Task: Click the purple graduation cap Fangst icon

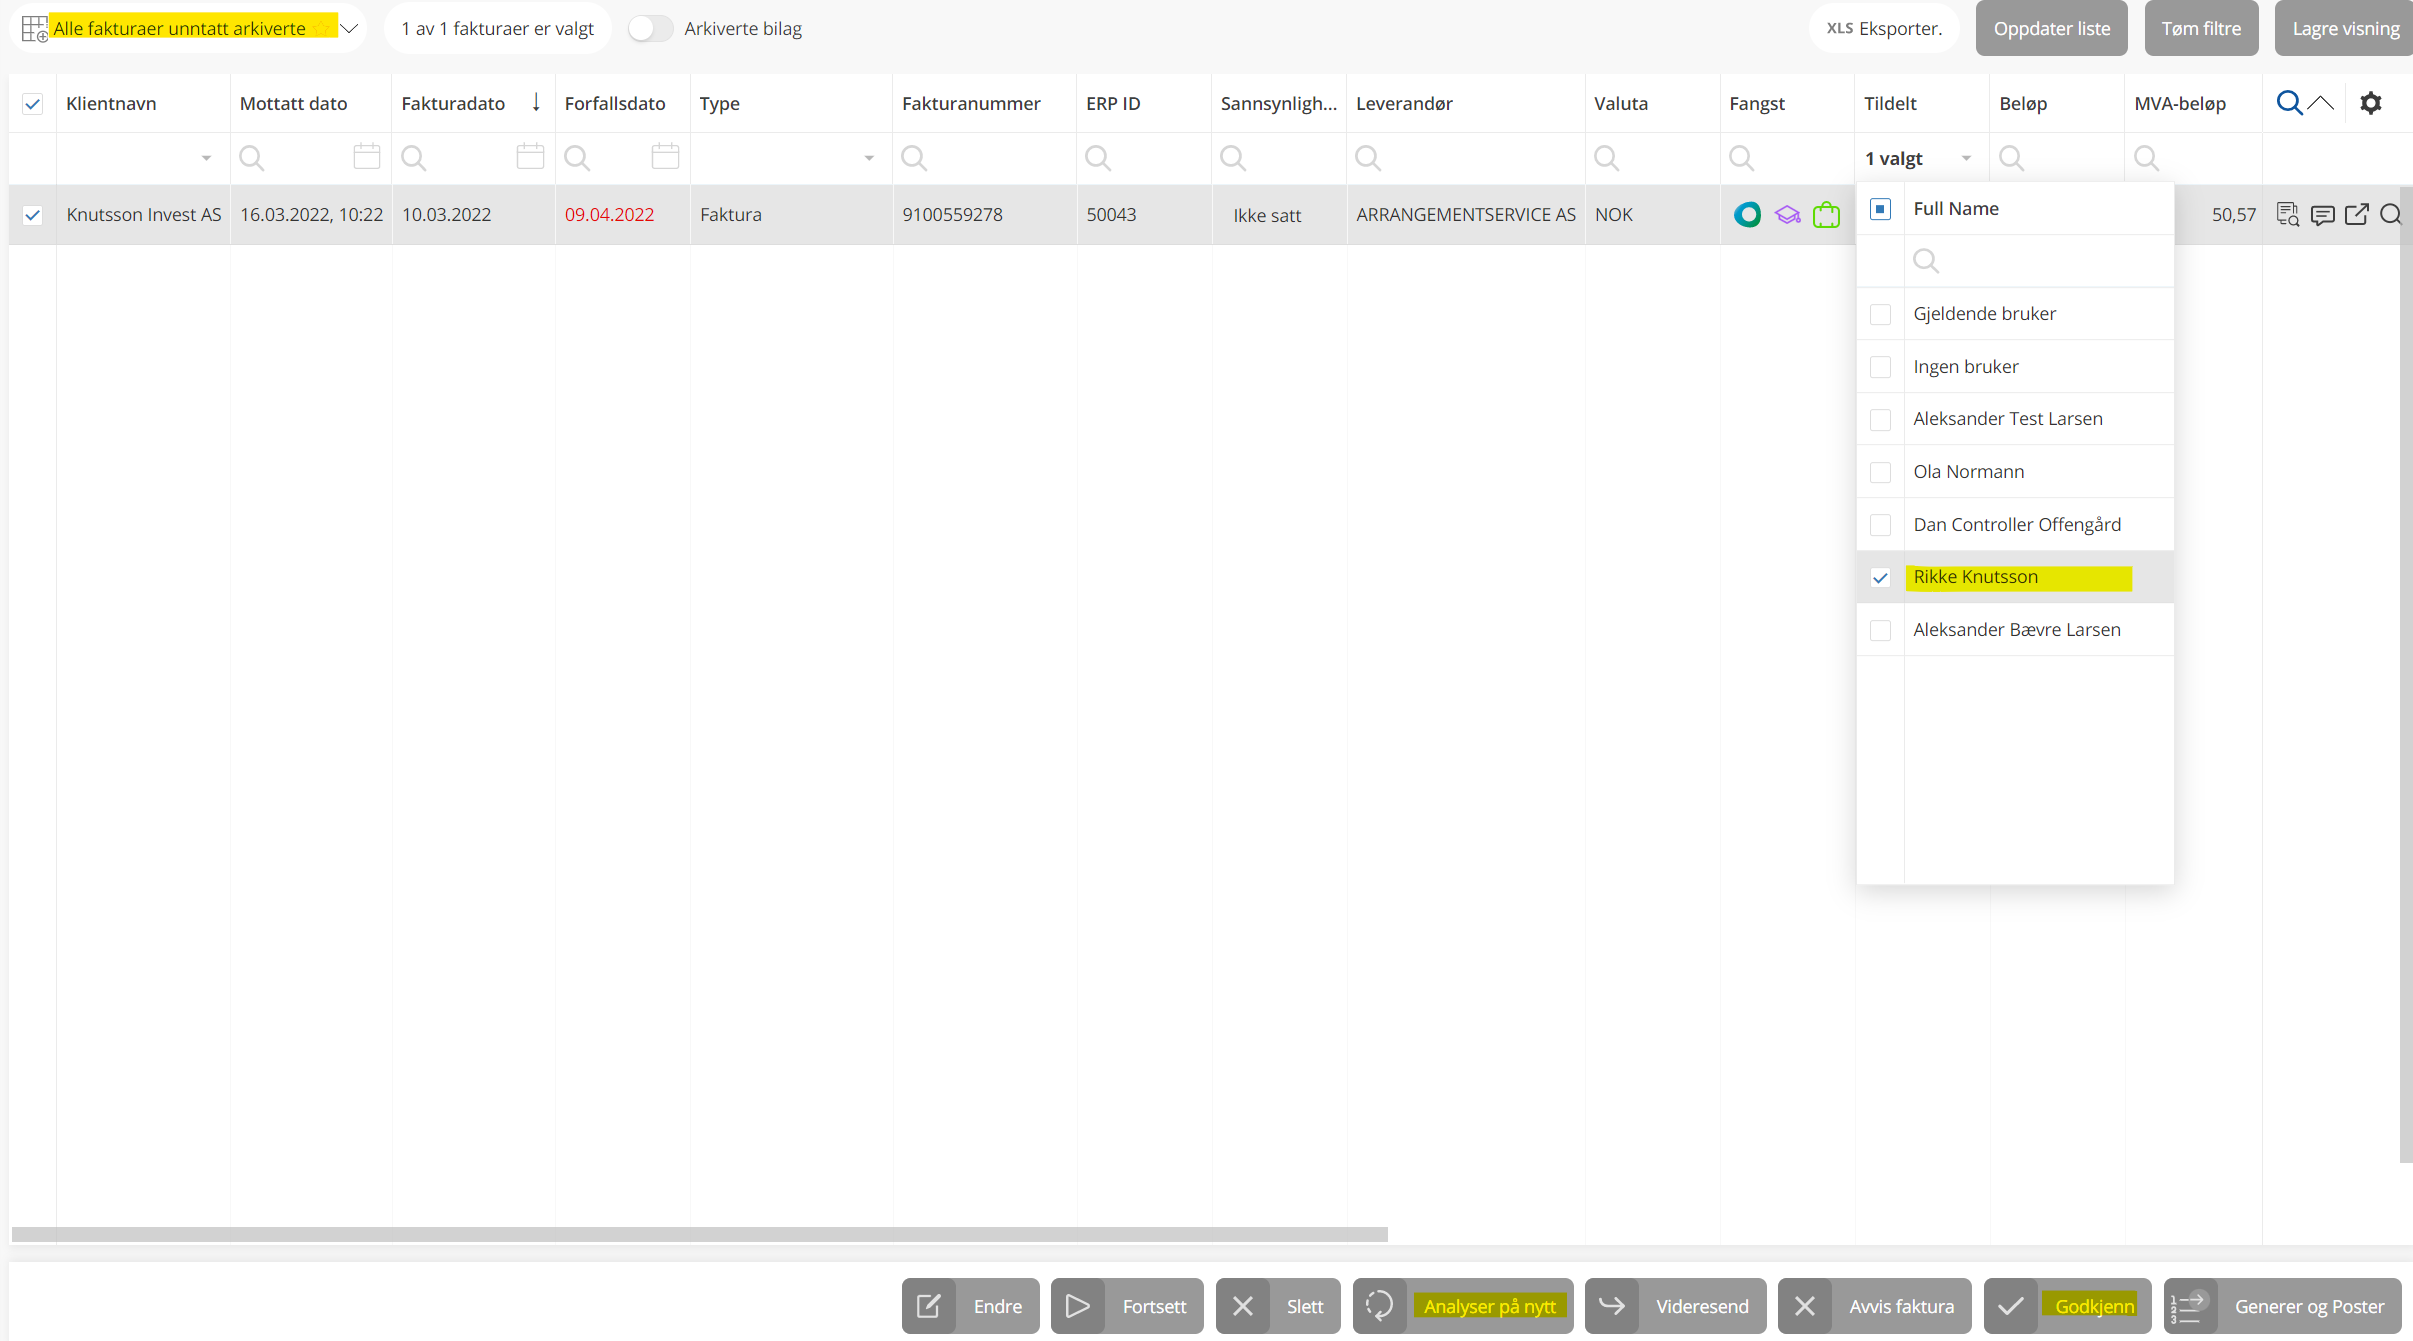Action: 1787,215
